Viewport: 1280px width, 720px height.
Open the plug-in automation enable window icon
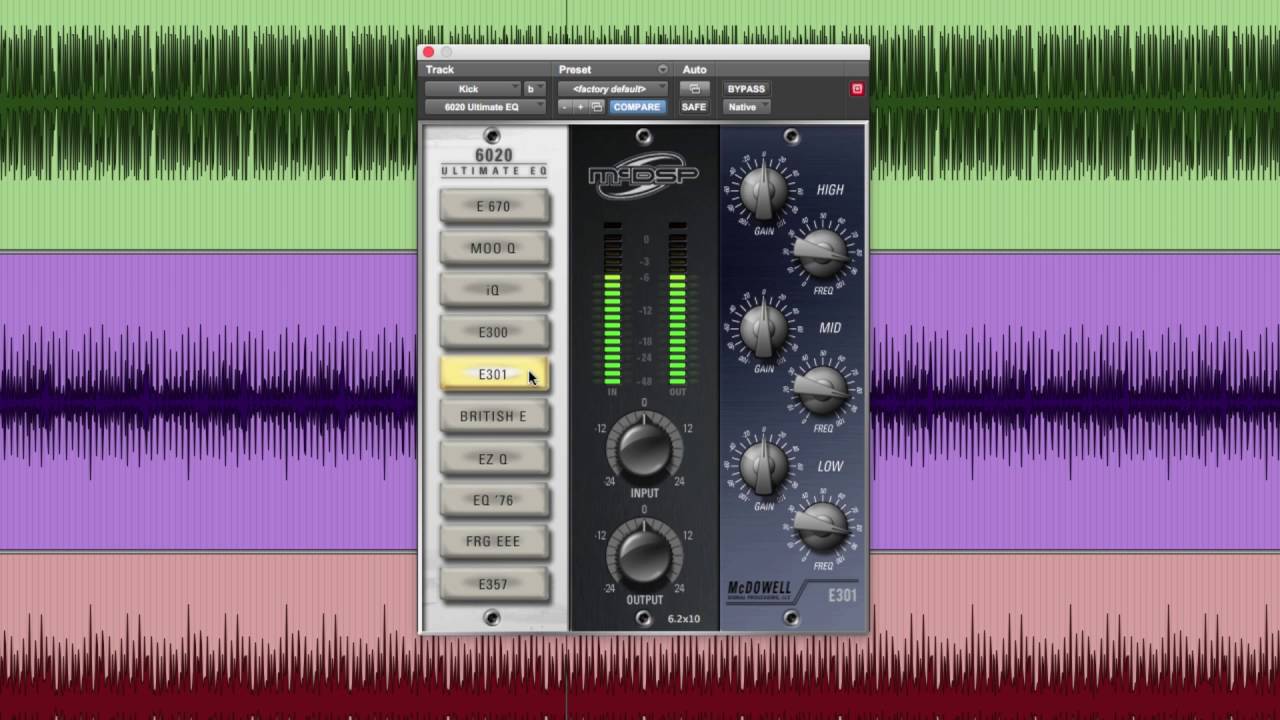point(694,89)
